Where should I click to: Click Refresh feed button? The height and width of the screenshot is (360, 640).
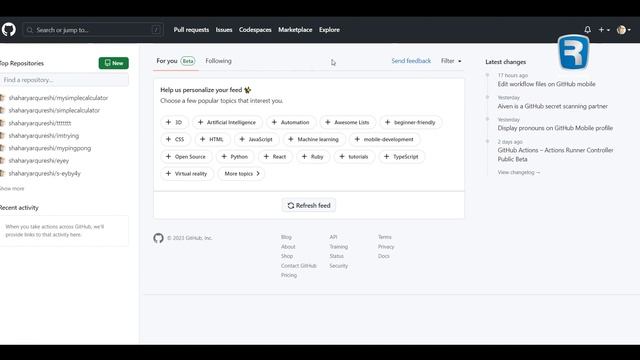[309, 205]
